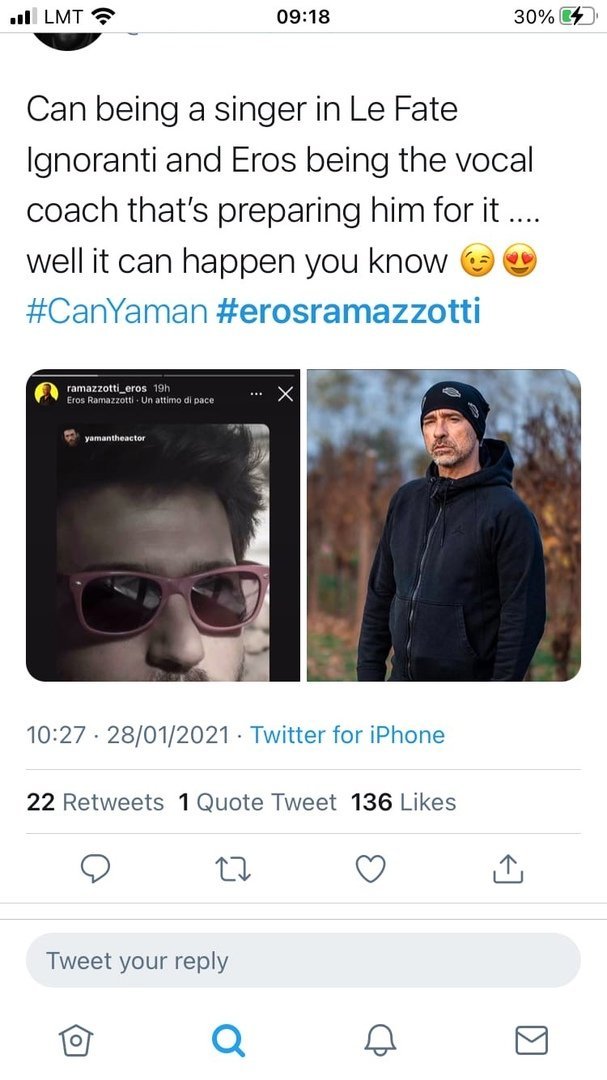
Task: View the 136 Likes list
Action: pos(403,802)
